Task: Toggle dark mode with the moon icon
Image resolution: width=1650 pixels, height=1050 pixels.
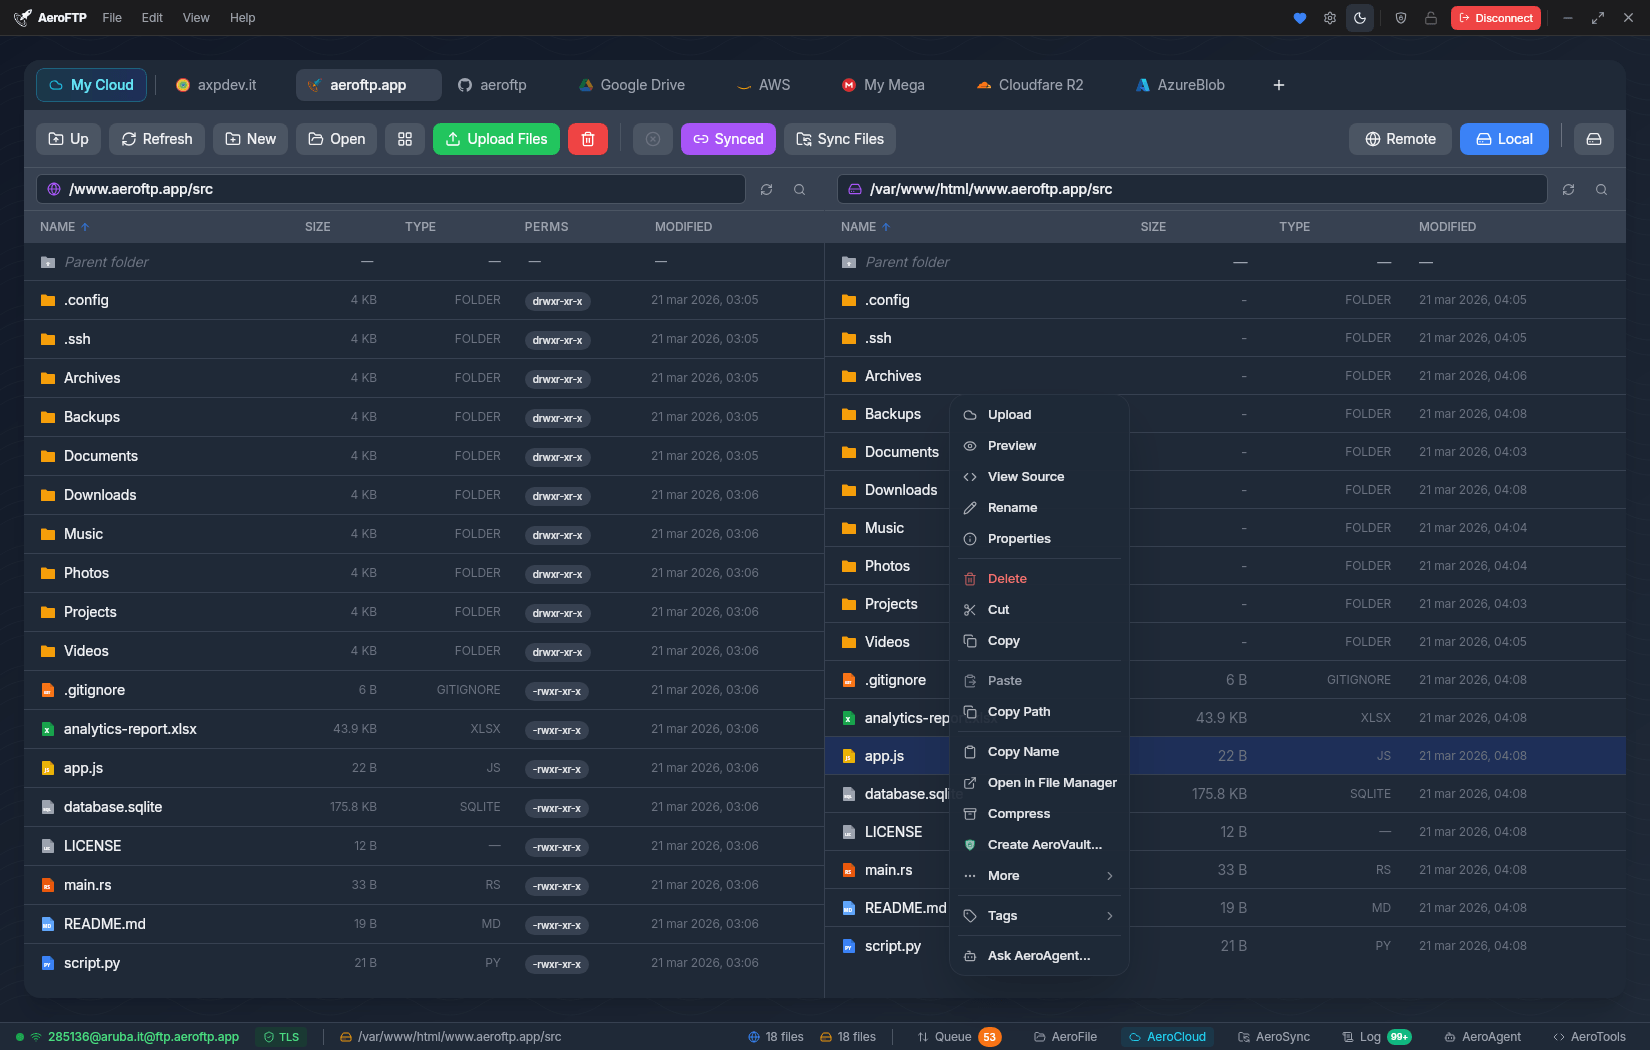Action: [x=1360, y=17]
